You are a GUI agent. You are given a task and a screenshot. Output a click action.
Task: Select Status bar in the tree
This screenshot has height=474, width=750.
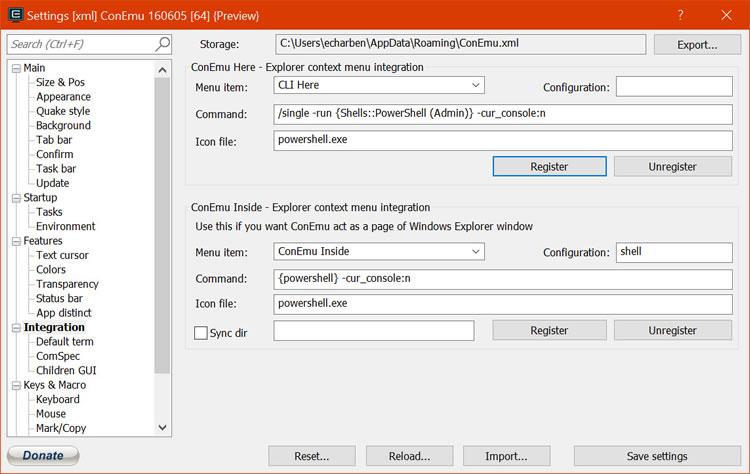[x=59, y=298]
